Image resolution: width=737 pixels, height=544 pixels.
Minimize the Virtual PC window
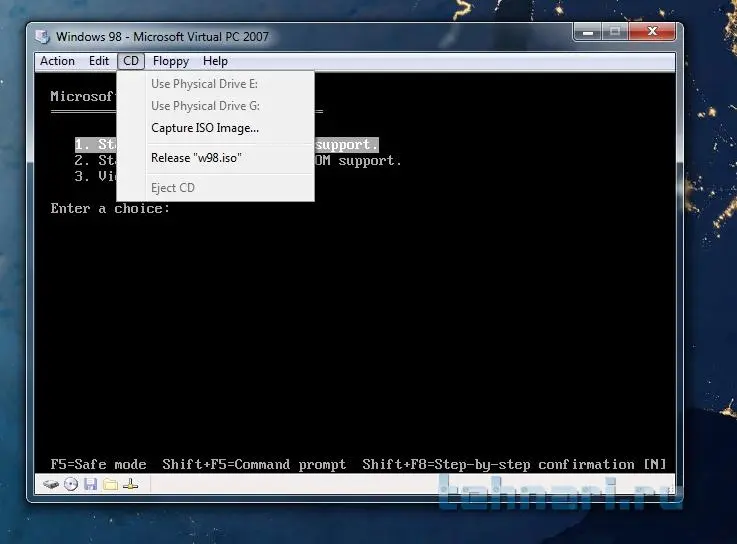[x=588, y=32]
